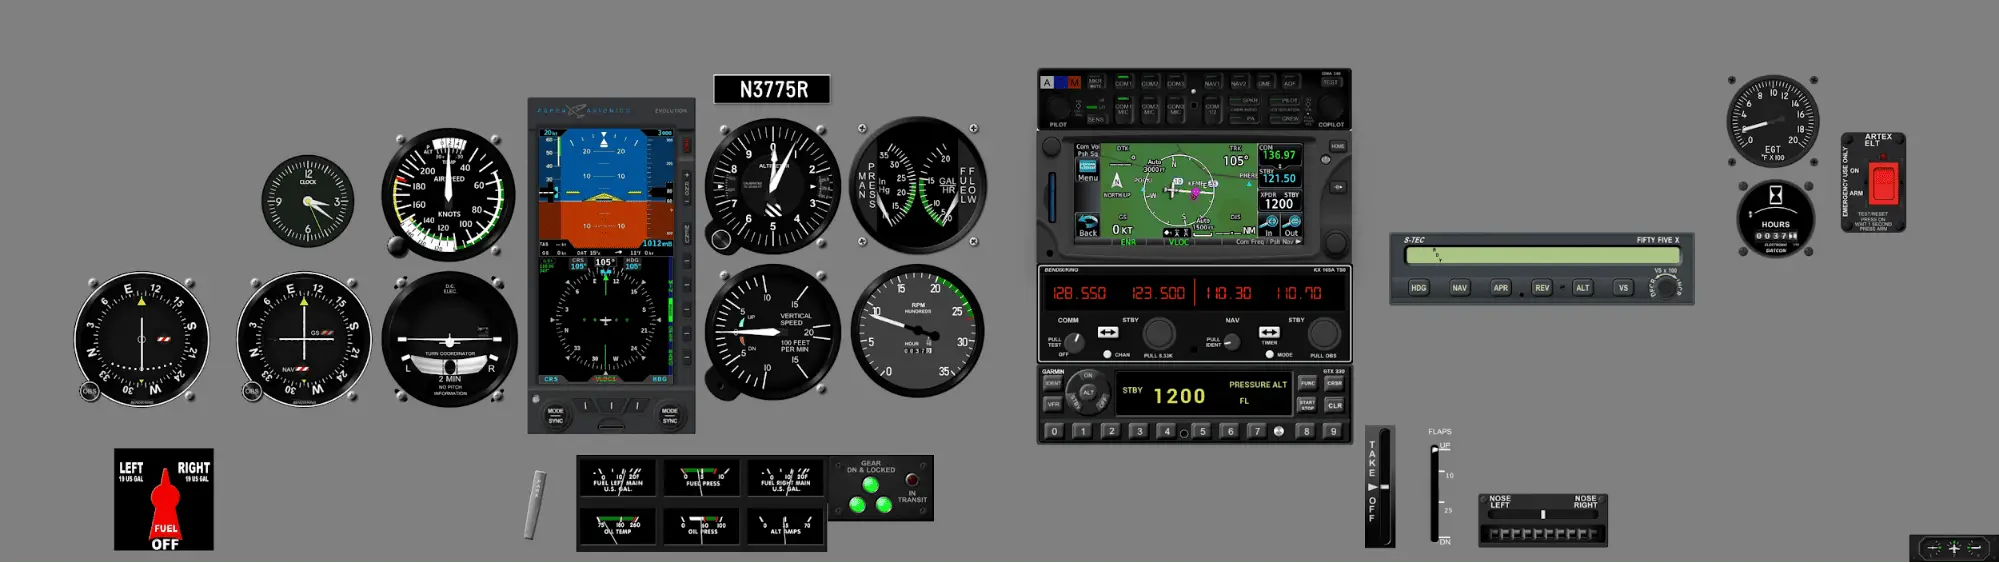The height and width of the screenshot is (563, 1999).
Task: Click the COMM PULL TEST volume knob
Action: point(1072,342)
